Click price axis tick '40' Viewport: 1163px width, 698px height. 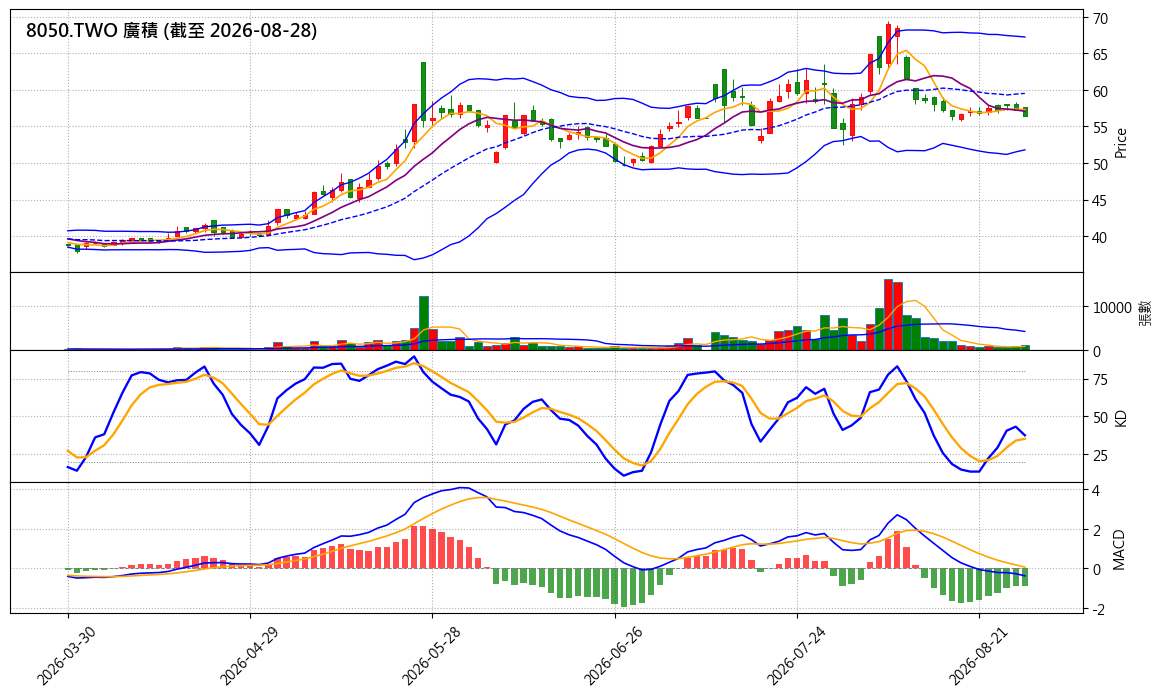pyautogui.click(x=1100, y=237)
